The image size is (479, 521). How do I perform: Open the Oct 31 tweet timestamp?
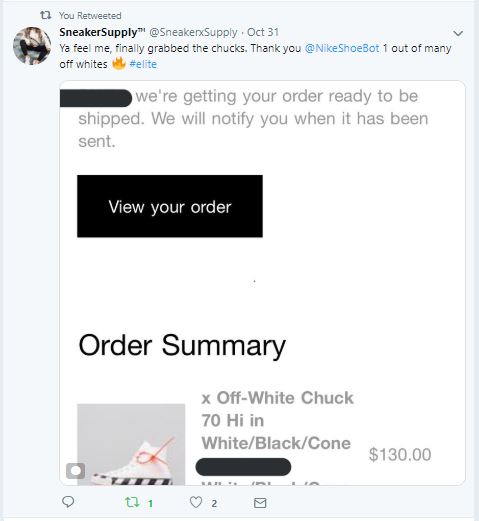tap(263, 32)
